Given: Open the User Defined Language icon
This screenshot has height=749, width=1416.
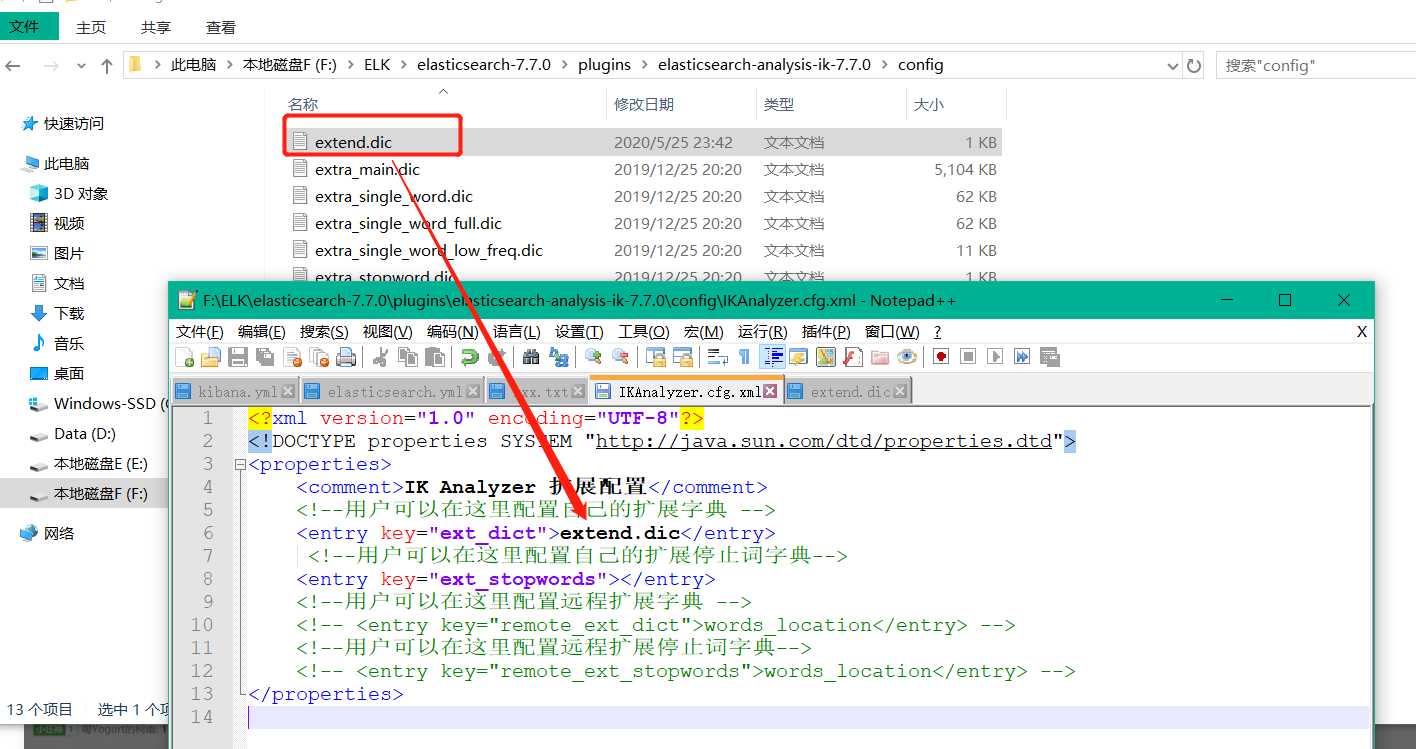Looking at the screenshot, I should tap(799, 357).
